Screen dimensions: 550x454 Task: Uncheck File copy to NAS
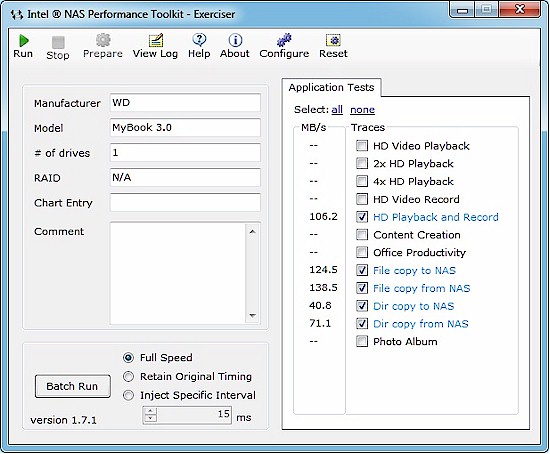[362, 270]
